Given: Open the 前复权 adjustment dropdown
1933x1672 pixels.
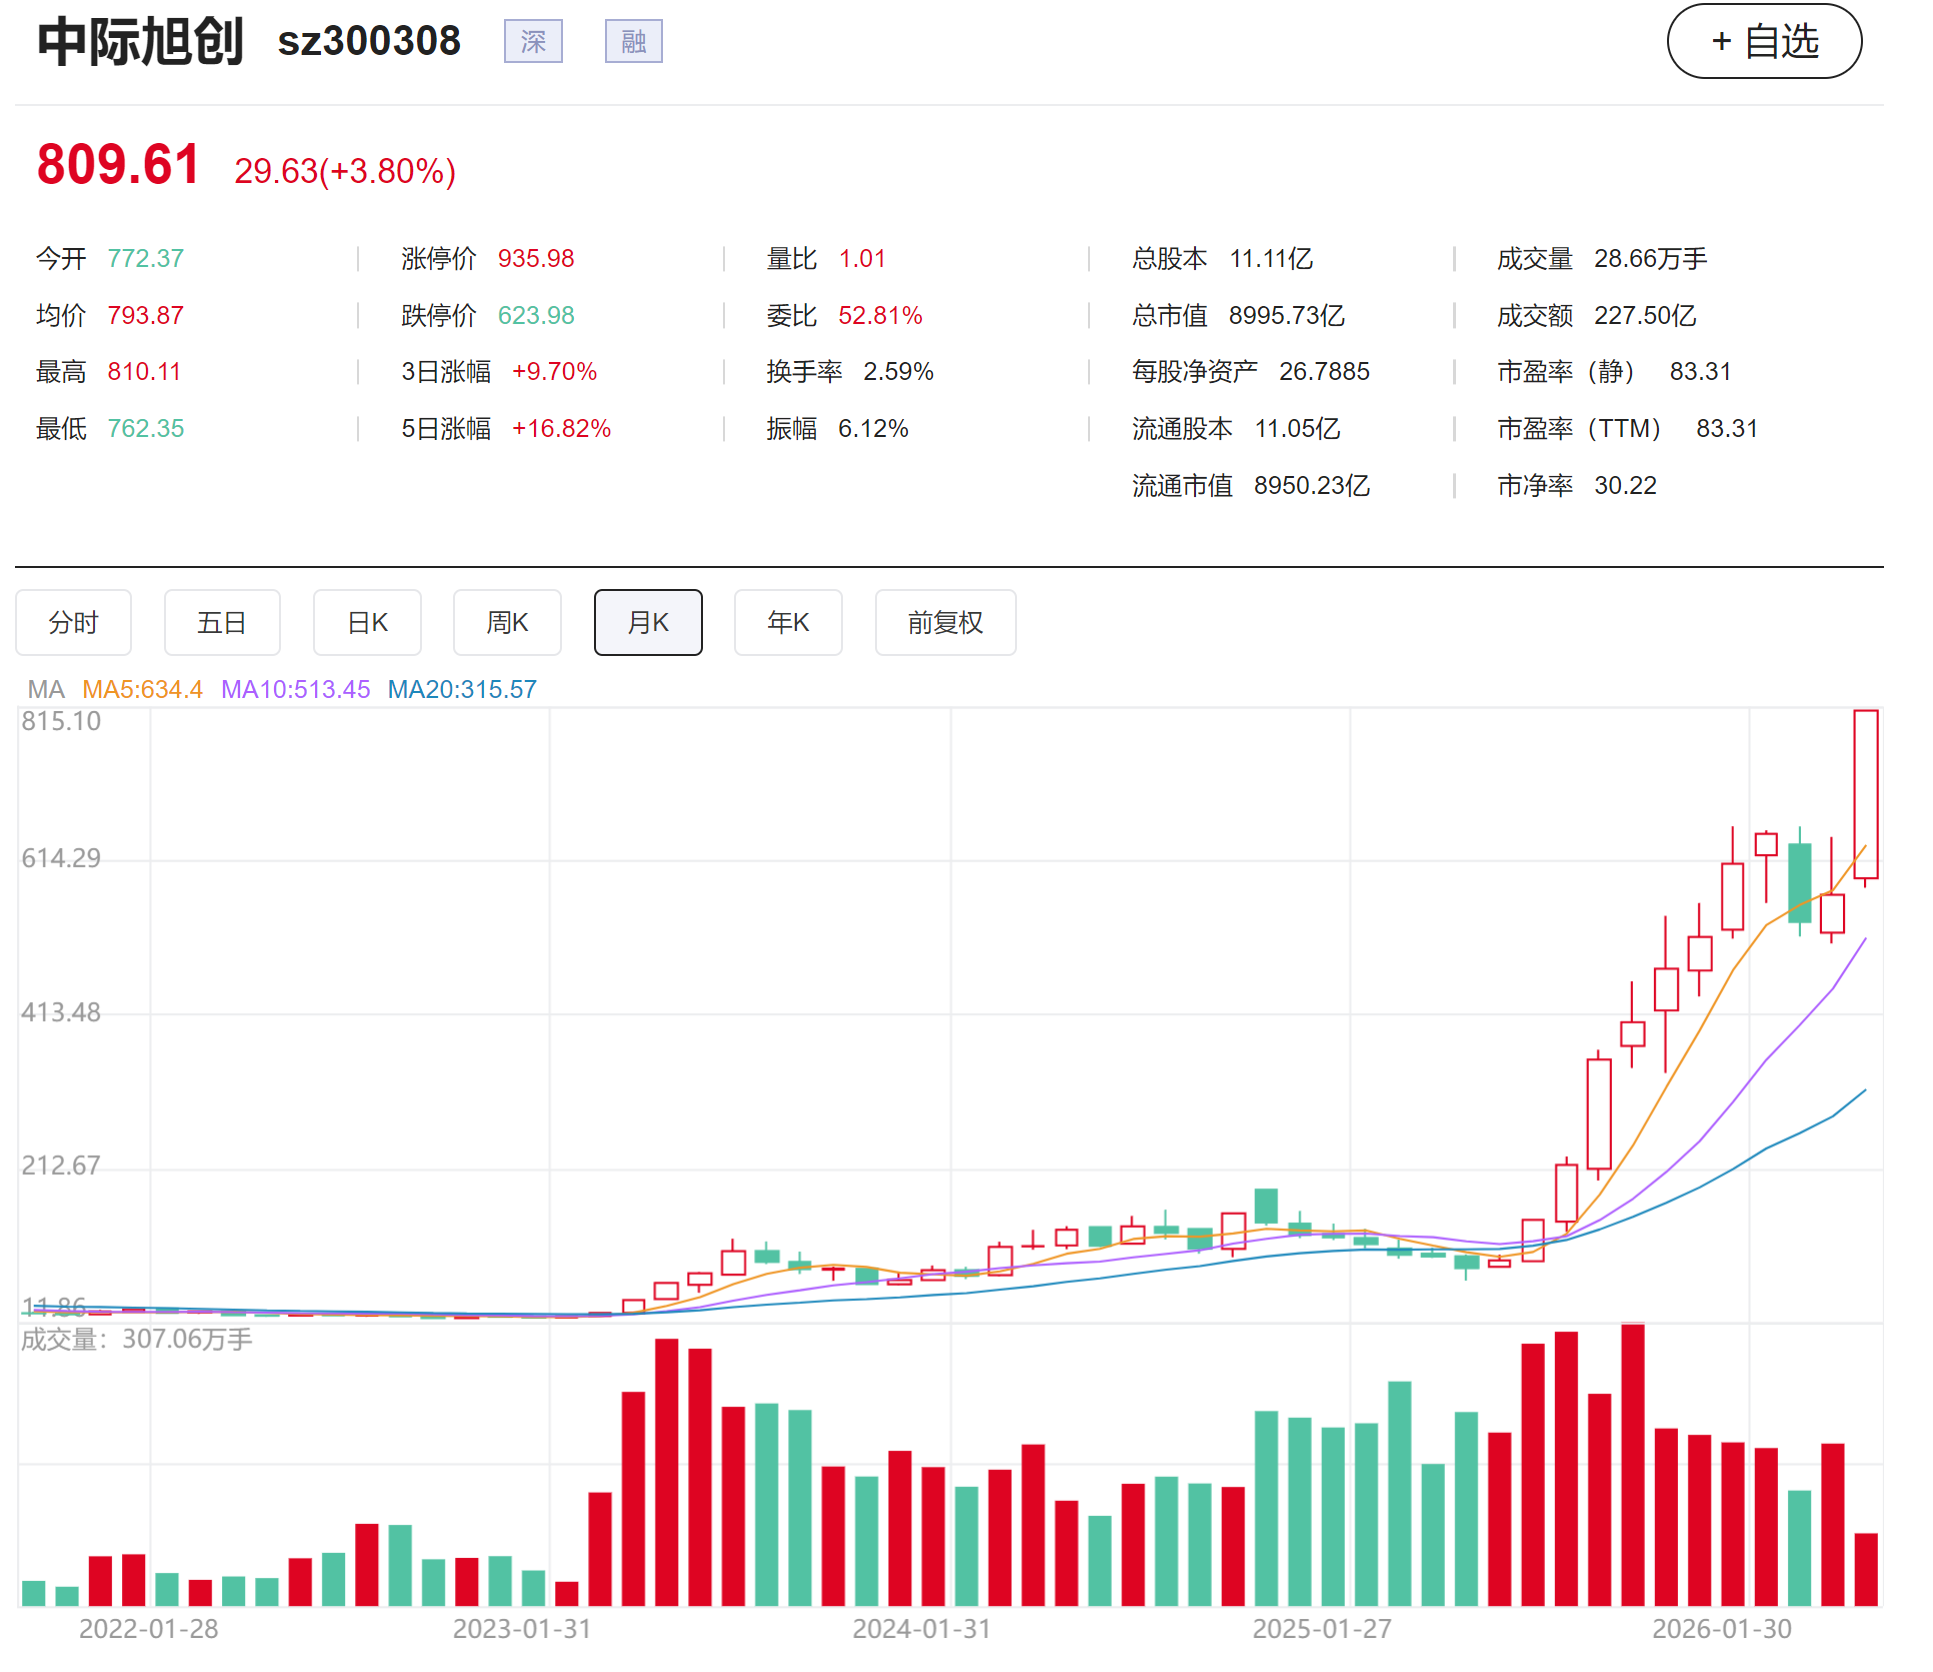Looking at the screenshot, I should 945,623.
